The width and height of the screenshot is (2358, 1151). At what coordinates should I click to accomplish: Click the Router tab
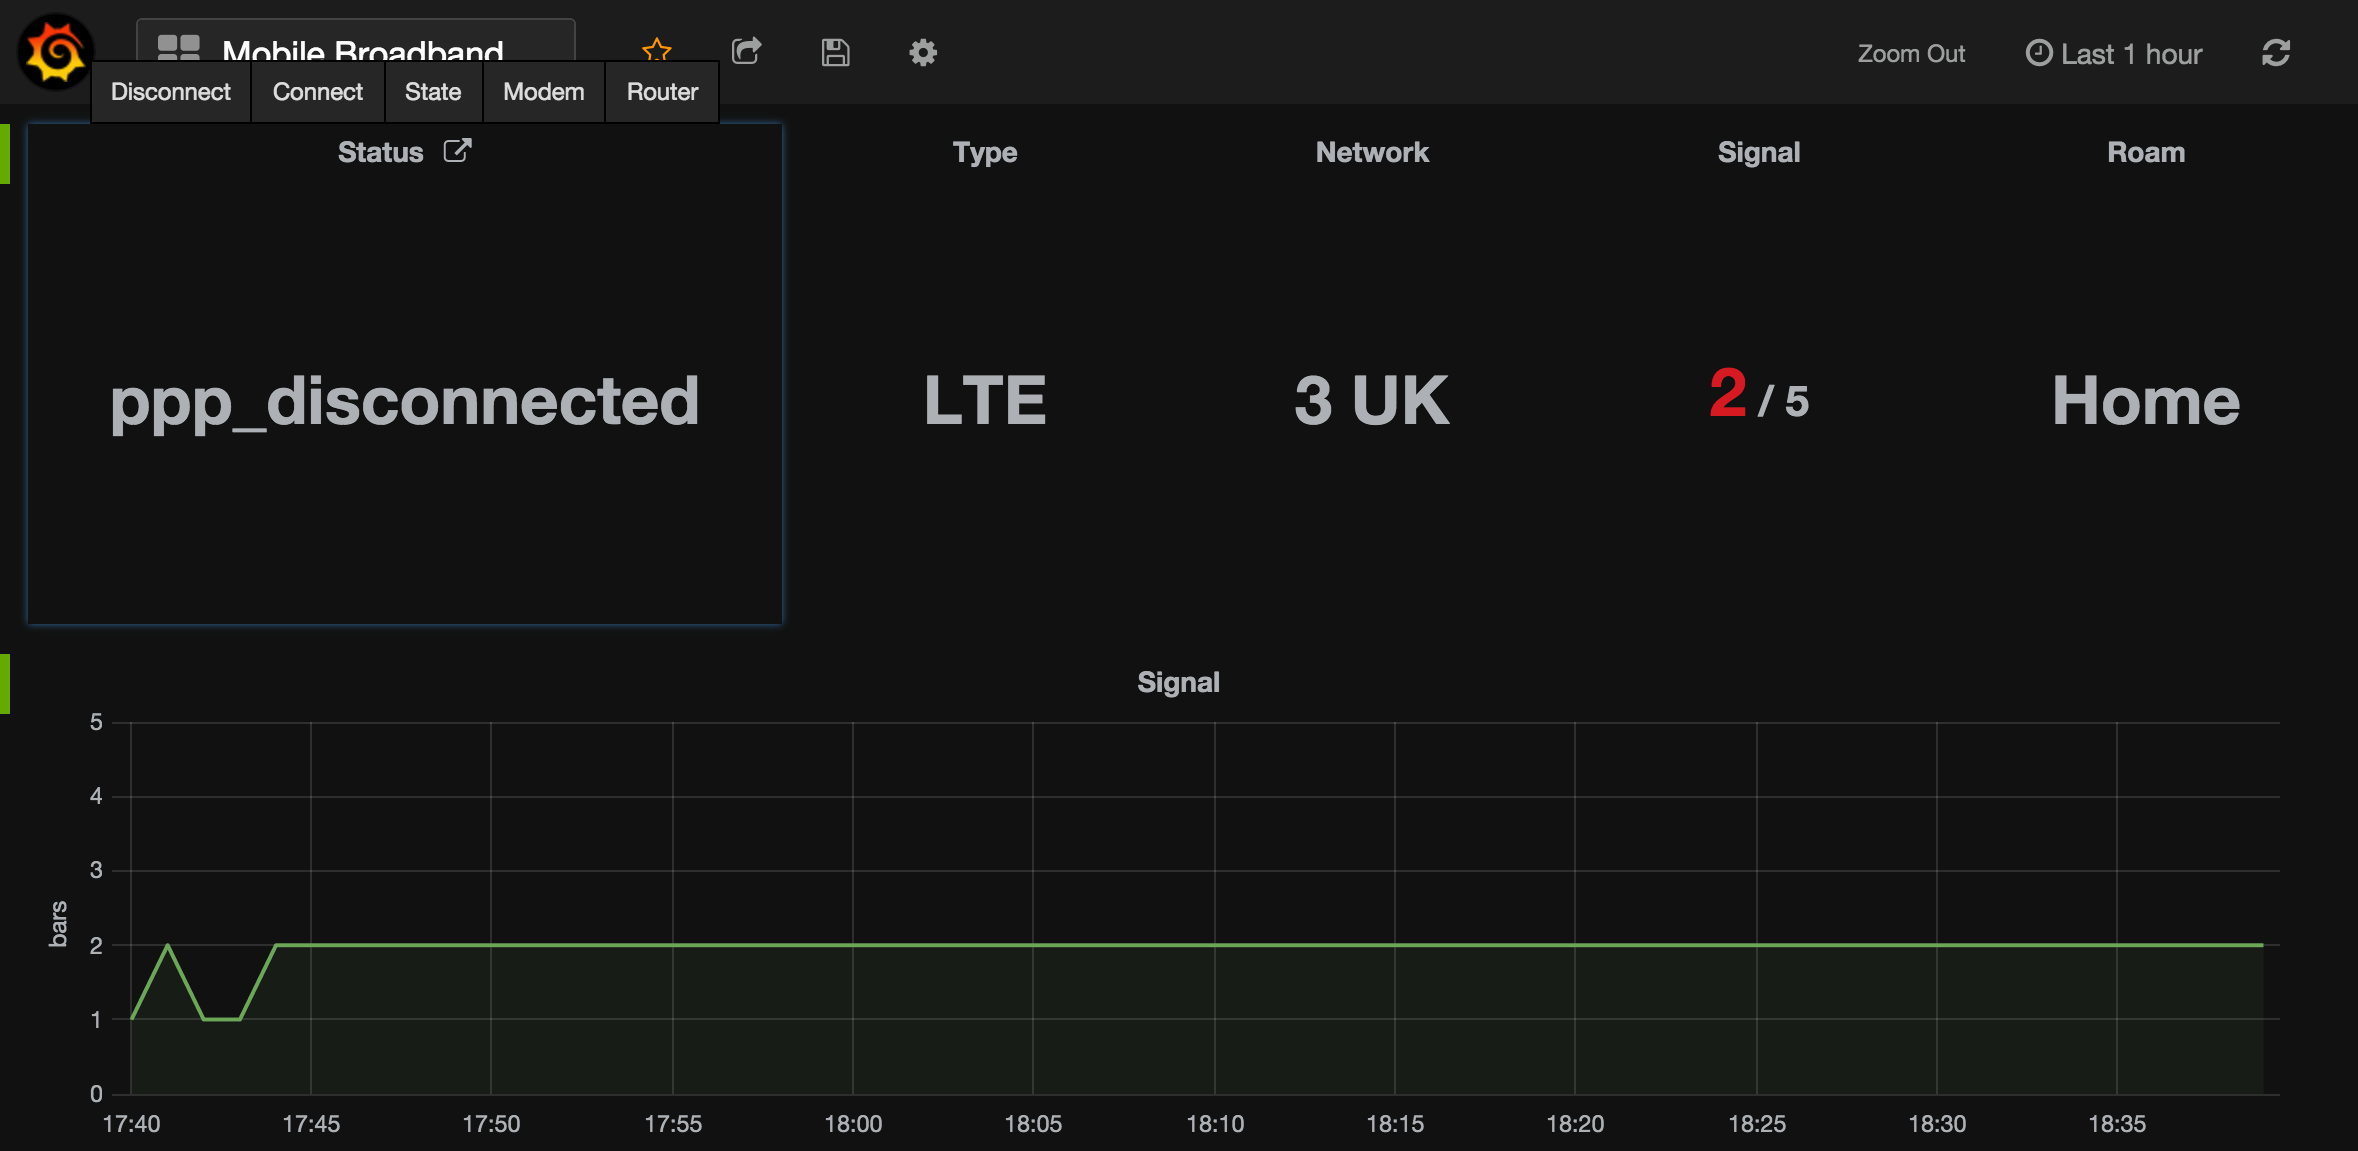660,92
